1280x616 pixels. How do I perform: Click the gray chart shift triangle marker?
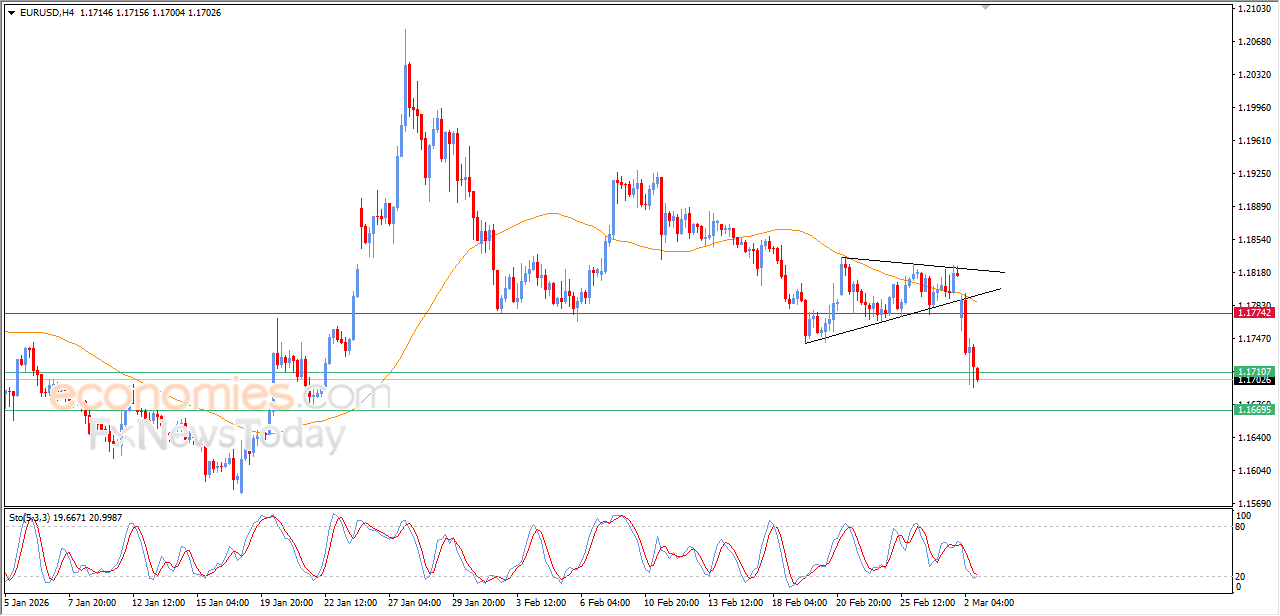click(x=985, y=8)
